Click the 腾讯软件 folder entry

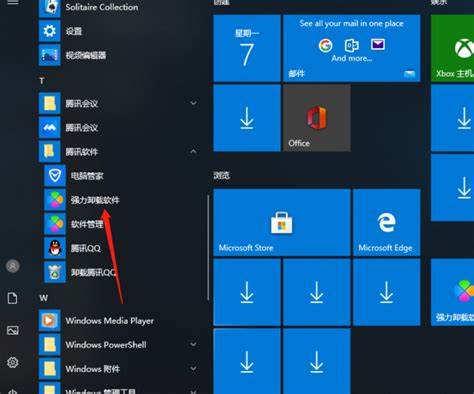tap(118, 151)
